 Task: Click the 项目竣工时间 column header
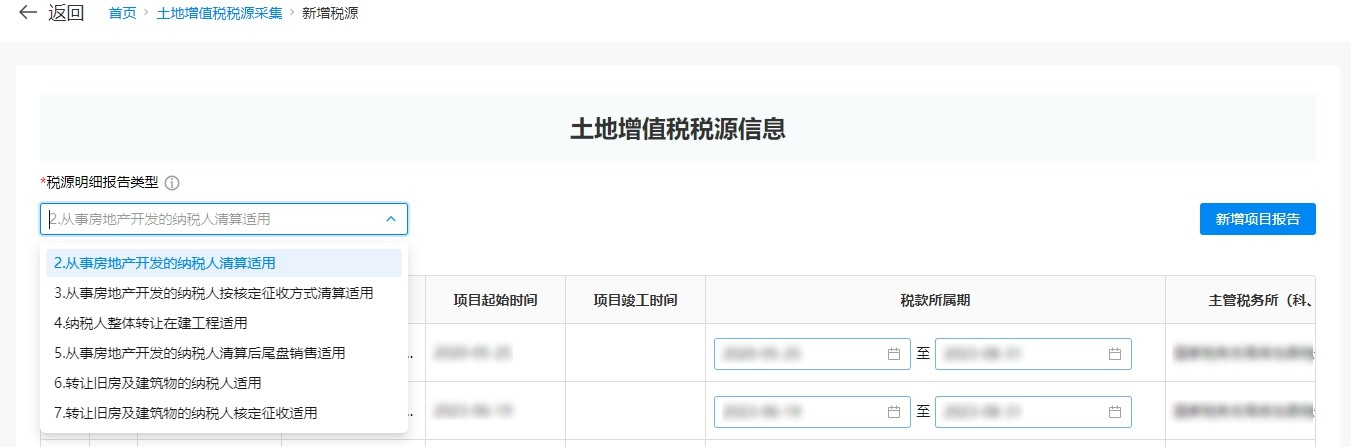[635, 300]
